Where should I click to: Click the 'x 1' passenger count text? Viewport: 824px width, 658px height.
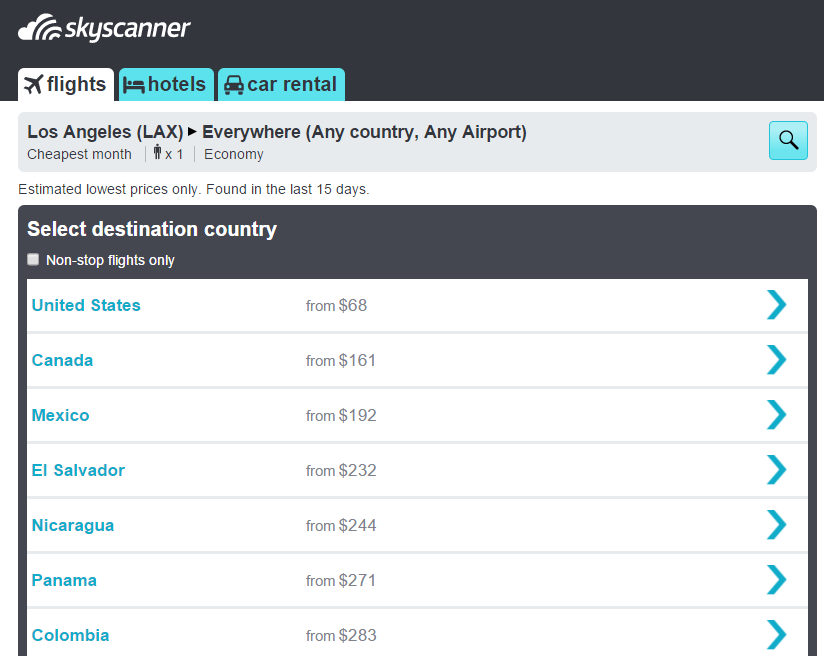tap(174, 155)
